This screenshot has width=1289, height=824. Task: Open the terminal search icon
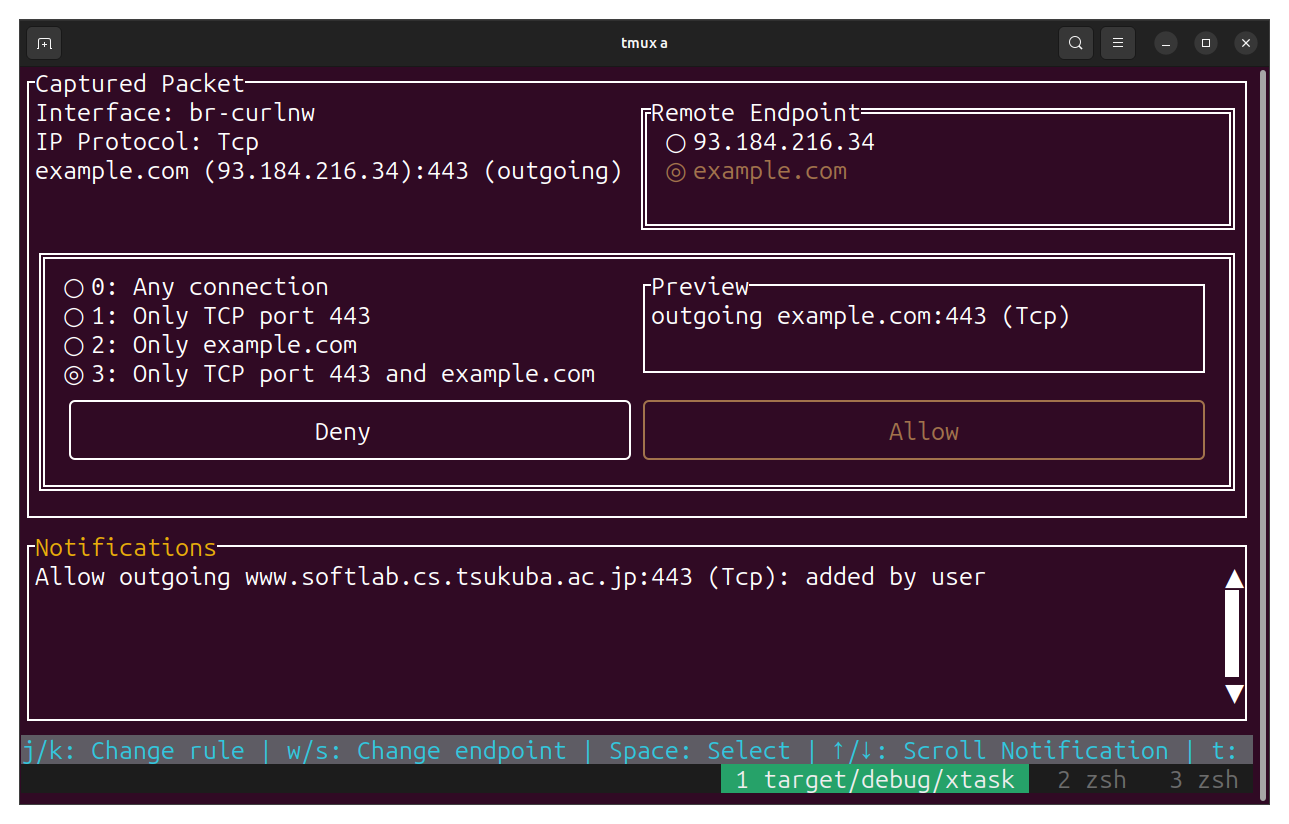[1076, 43]
